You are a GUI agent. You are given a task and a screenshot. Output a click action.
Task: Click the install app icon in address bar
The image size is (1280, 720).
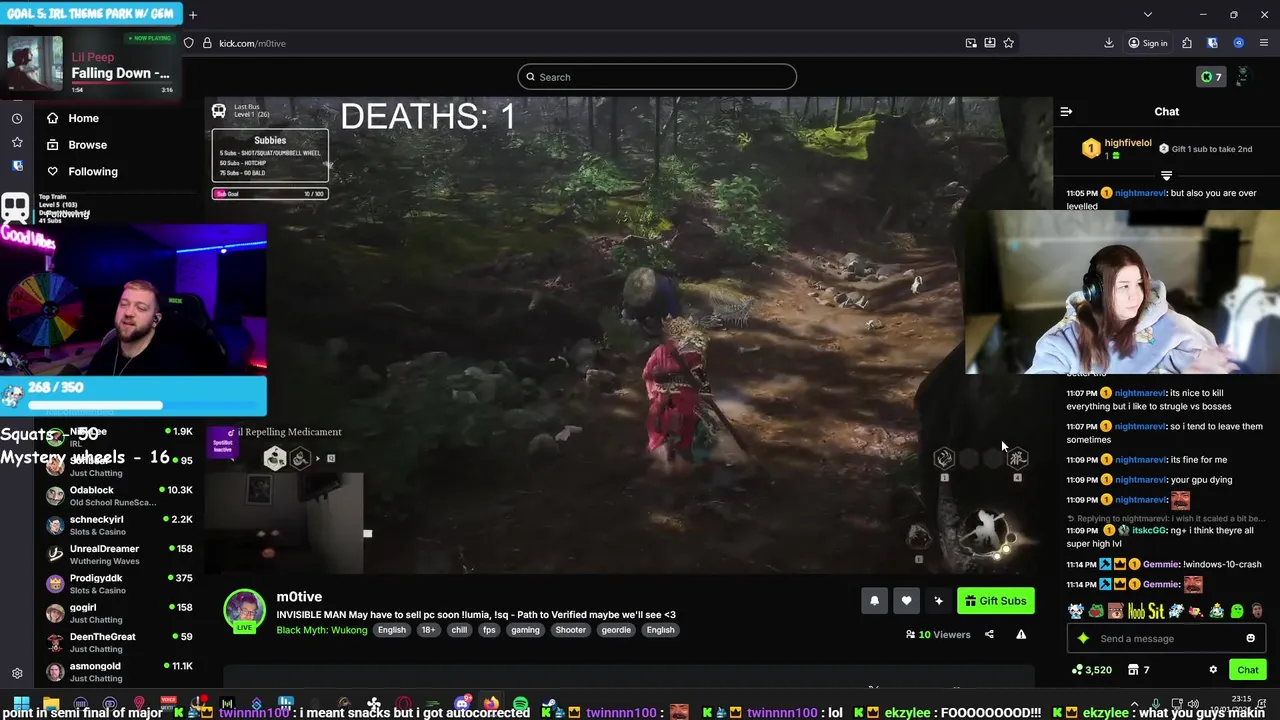coord(990,43)
